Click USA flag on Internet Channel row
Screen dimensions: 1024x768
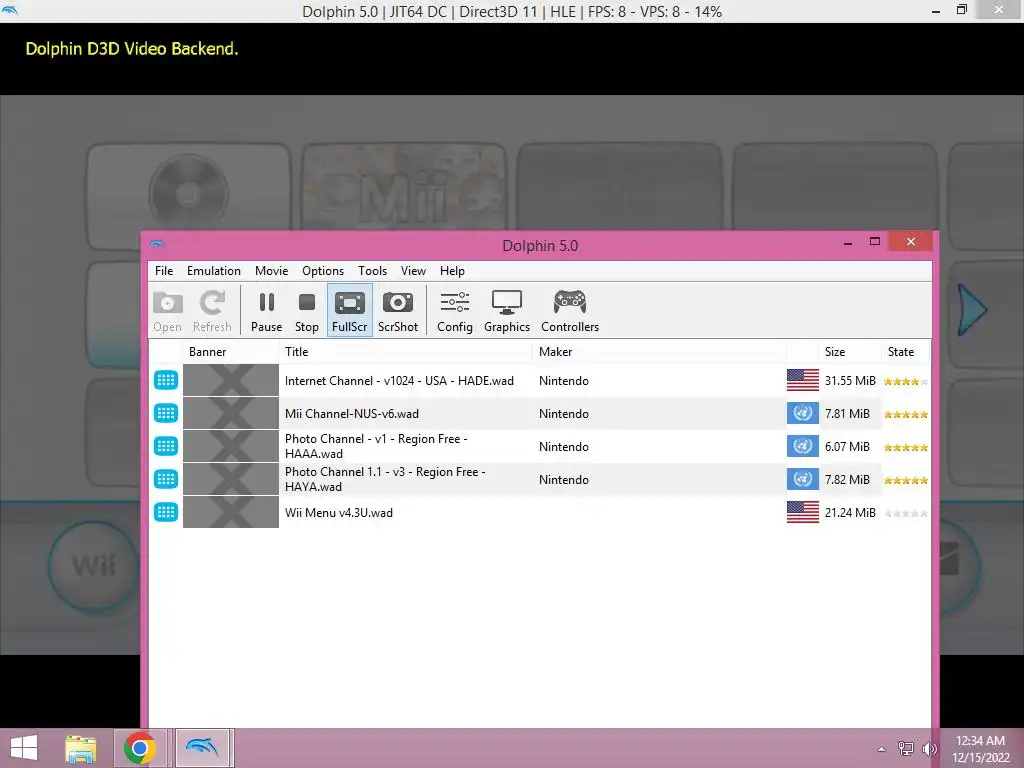pos(803,380)
